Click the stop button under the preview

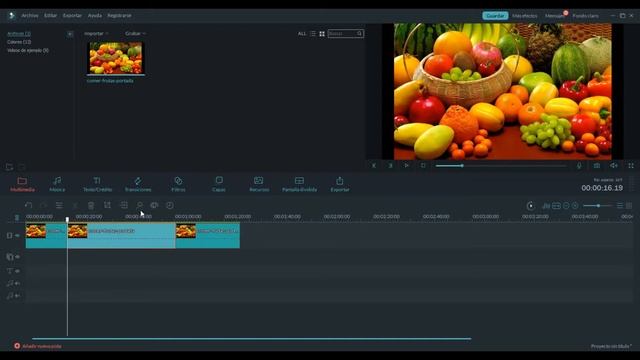coord(423,165)
